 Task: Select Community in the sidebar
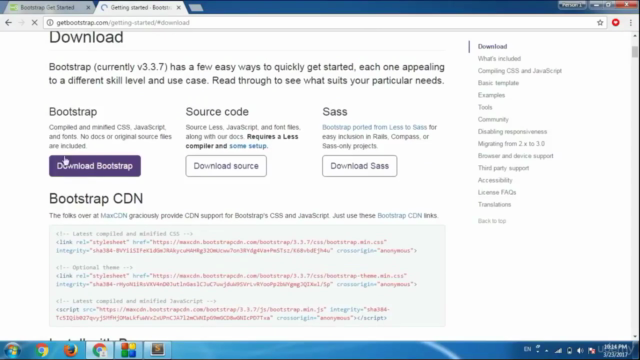[x=493, y=119]
